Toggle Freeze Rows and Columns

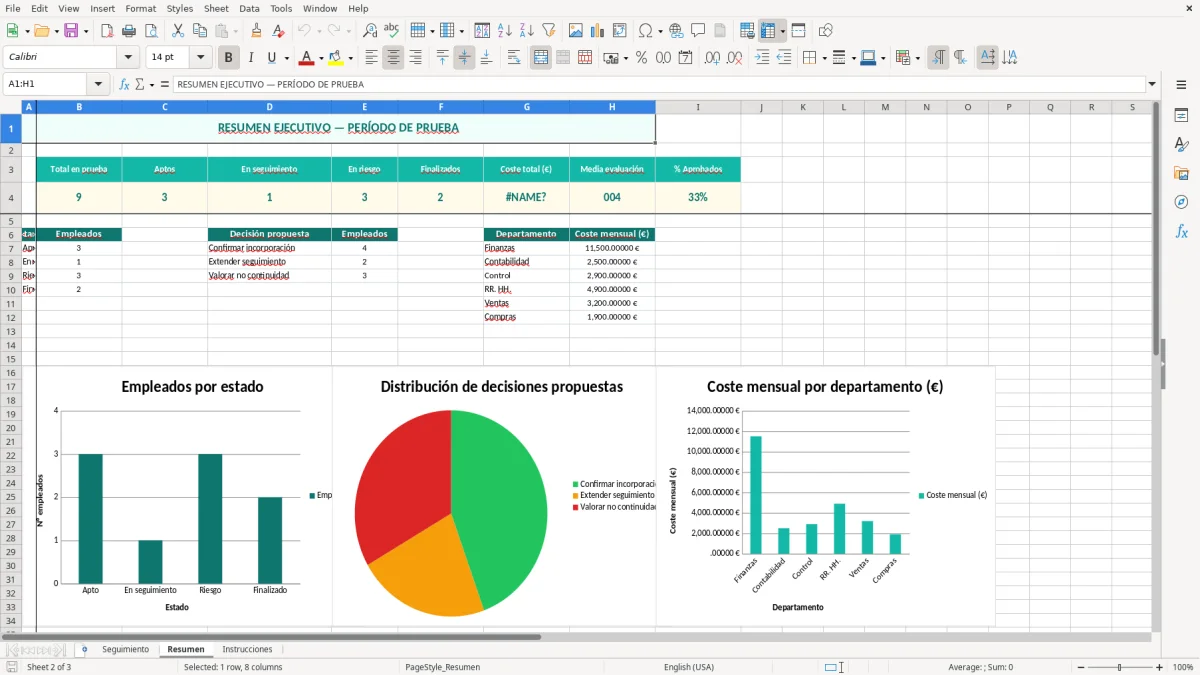pyautogui.click(x=769, y=31)
